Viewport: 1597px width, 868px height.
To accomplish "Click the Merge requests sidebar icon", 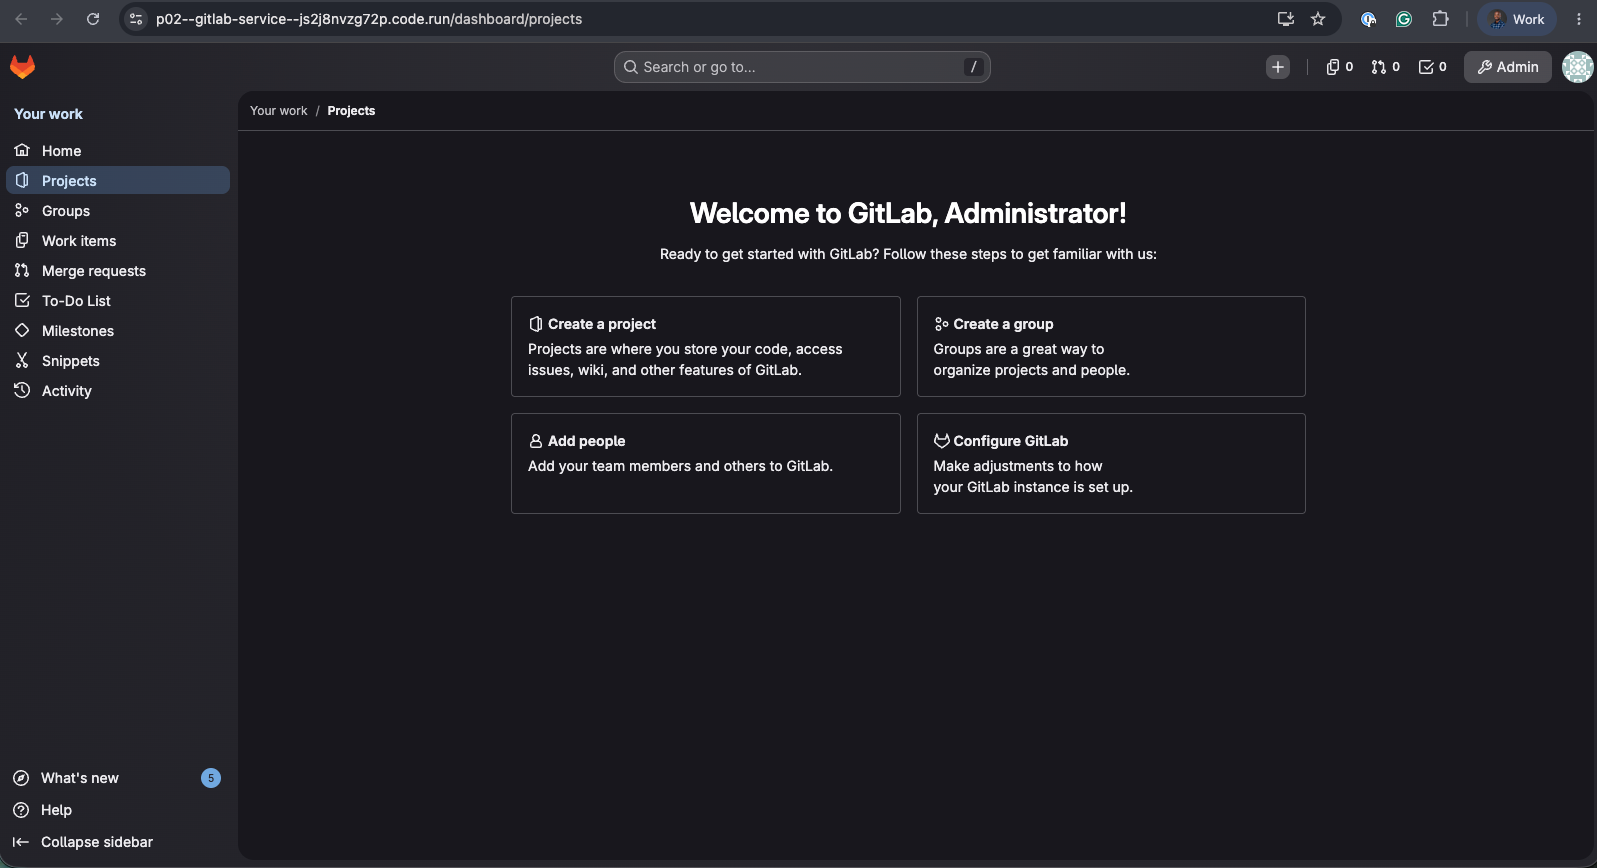I will tap(22, 270).
